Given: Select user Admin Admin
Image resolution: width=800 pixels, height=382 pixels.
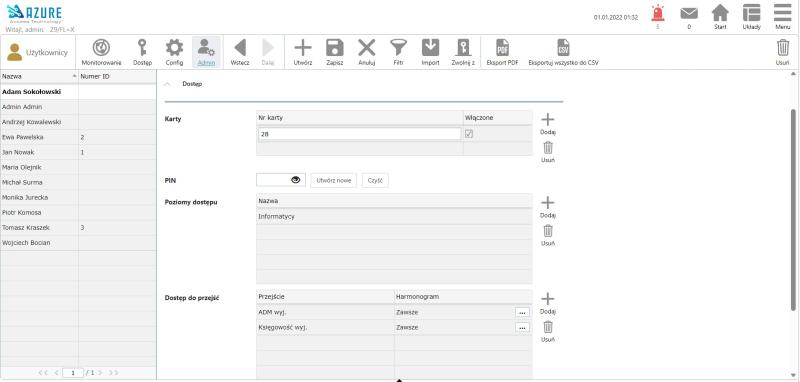Looking at the screenshot, I should [78, 107].
